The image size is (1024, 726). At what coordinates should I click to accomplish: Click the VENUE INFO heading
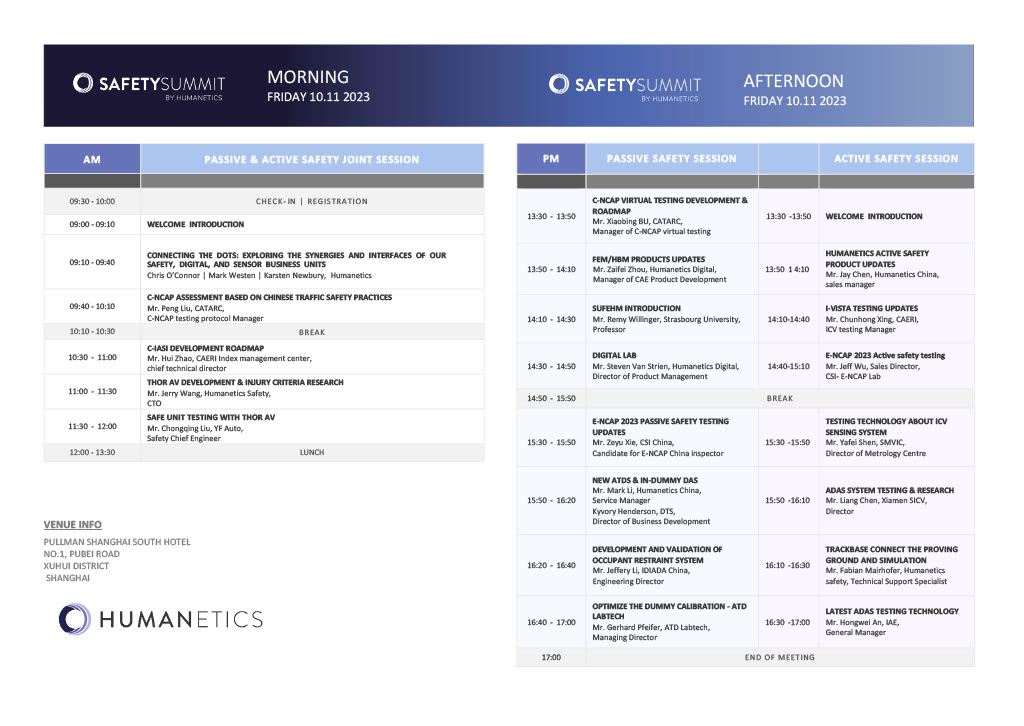[x=72, y=524]
